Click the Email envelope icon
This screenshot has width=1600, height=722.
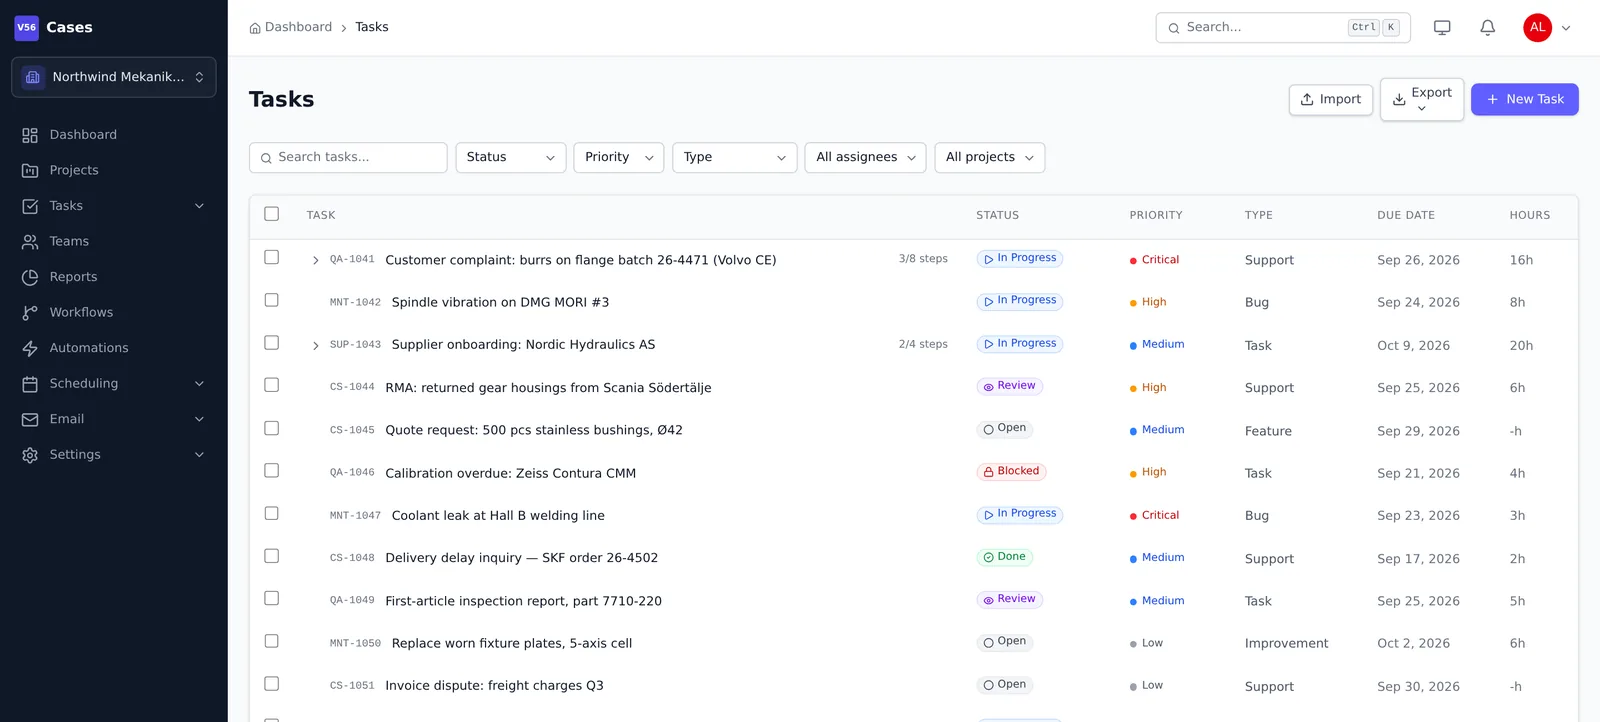(30, 419)
